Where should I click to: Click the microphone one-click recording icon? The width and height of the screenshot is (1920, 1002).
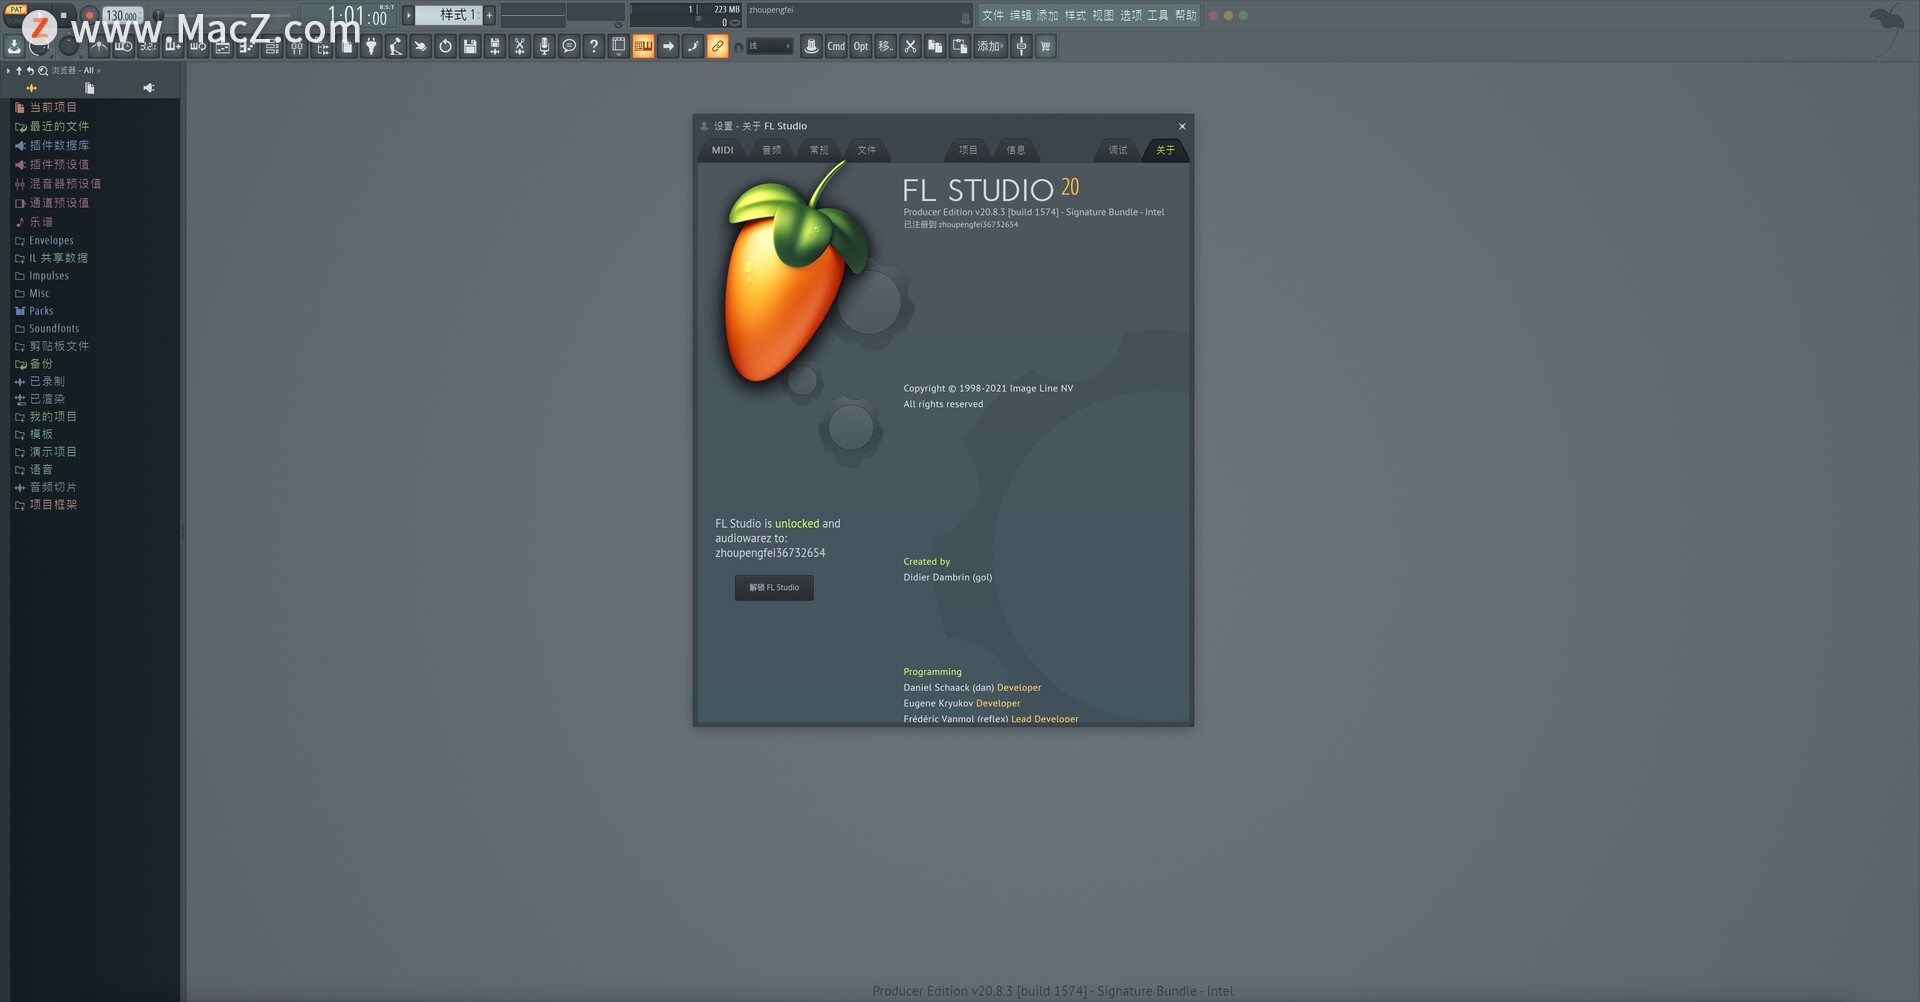[x=544, y=46]
